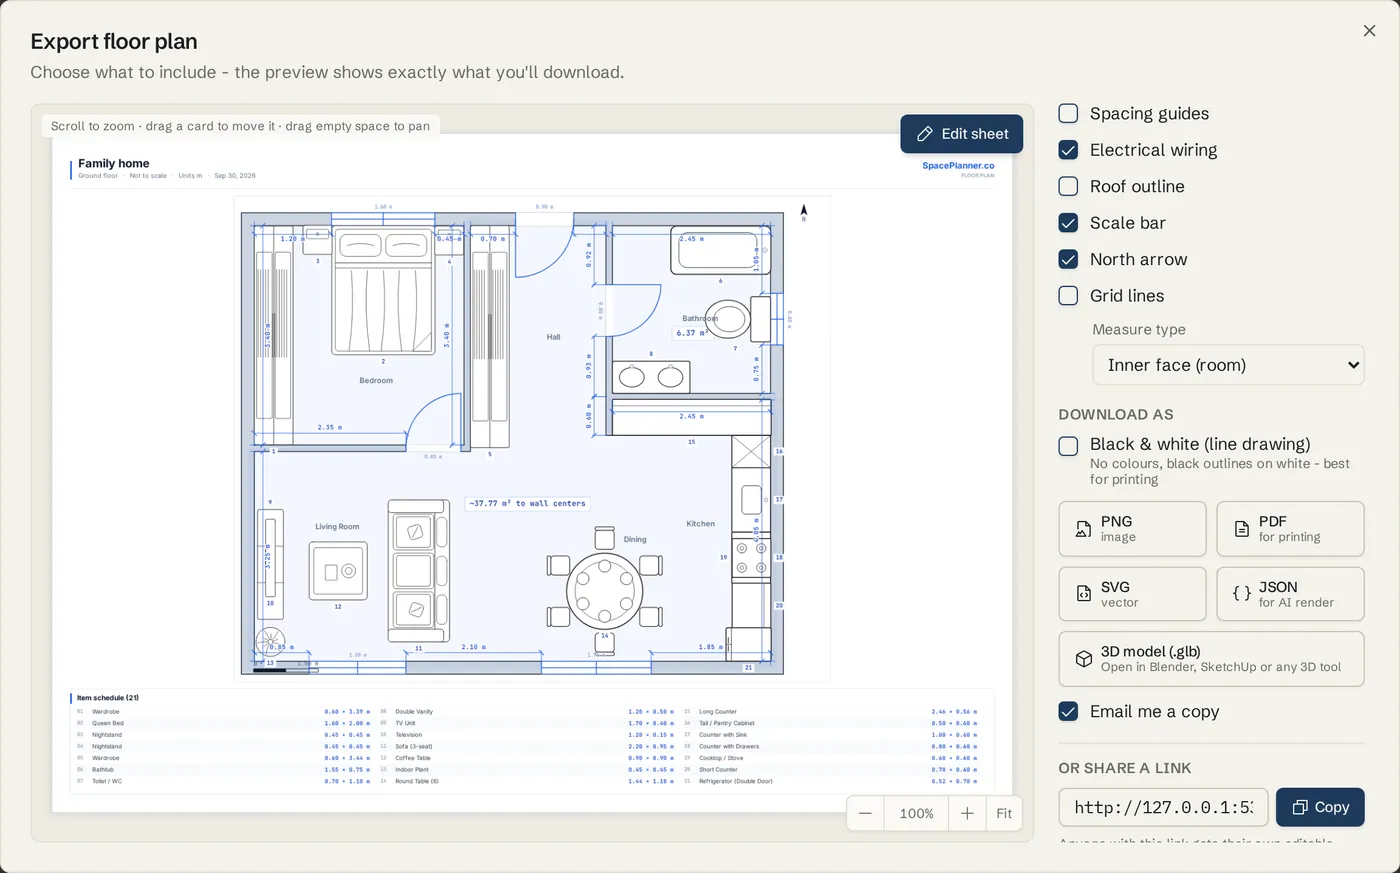
Task: Click the 3D cube model icon
Action: click(1083, 659)
